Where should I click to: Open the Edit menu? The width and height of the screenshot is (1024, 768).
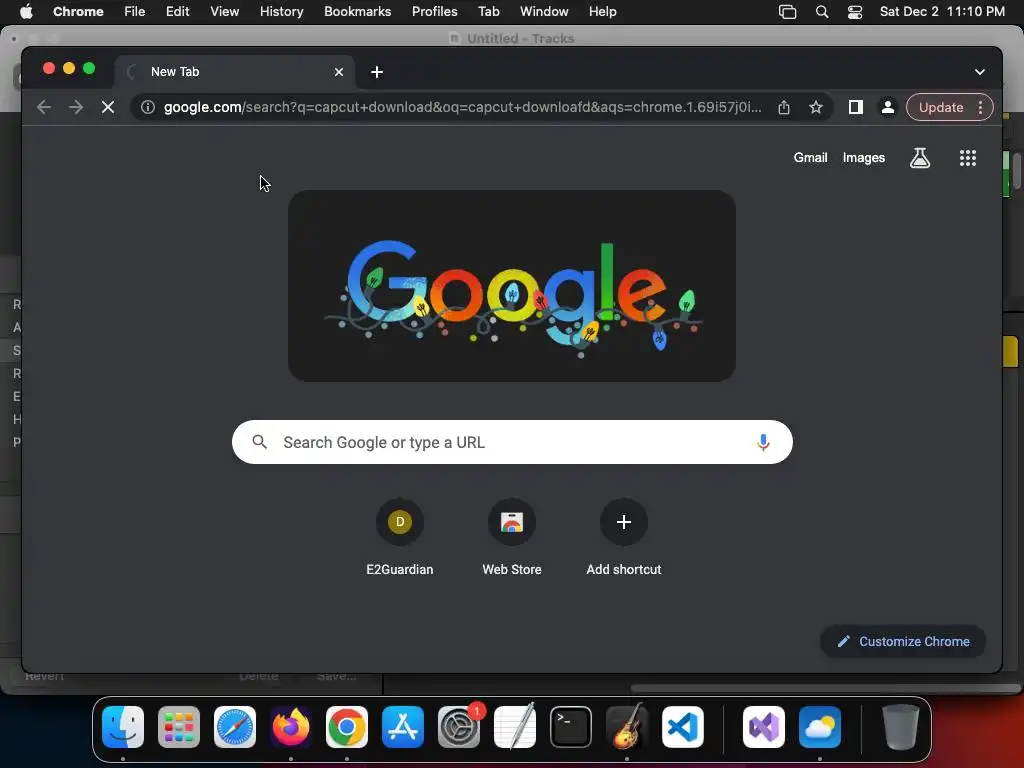click(x=177, y=12)
